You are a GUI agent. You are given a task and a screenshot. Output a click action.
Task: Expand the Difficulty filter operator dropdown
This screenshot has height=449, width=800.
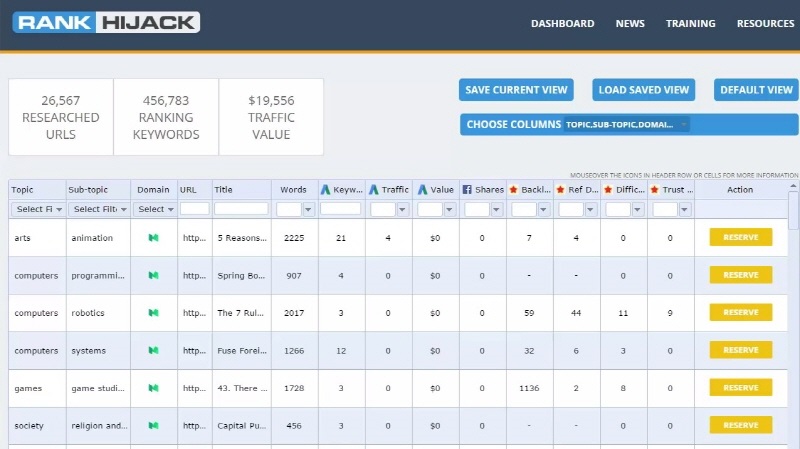(637, 210)
